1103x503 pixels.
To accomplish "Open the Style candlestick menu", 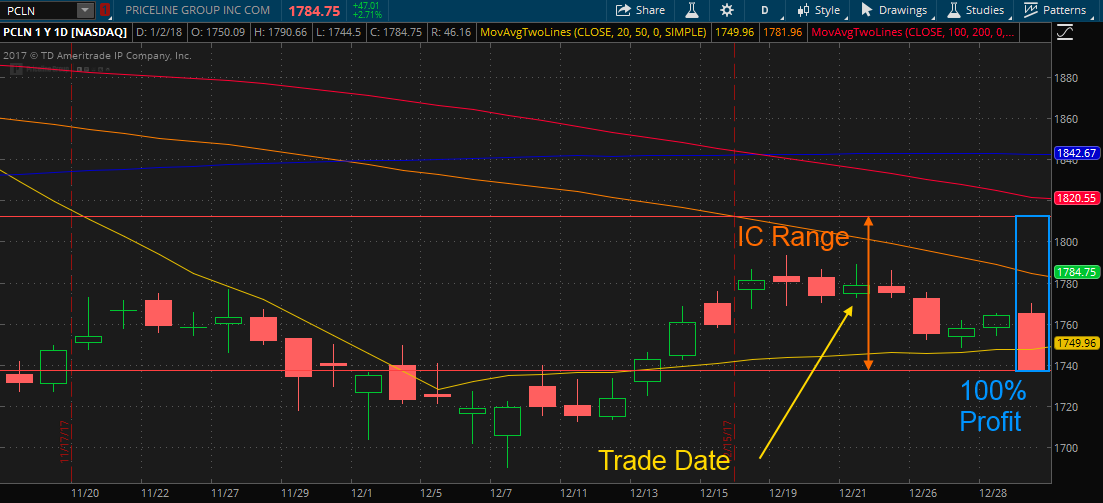I will tap(820, 10).
